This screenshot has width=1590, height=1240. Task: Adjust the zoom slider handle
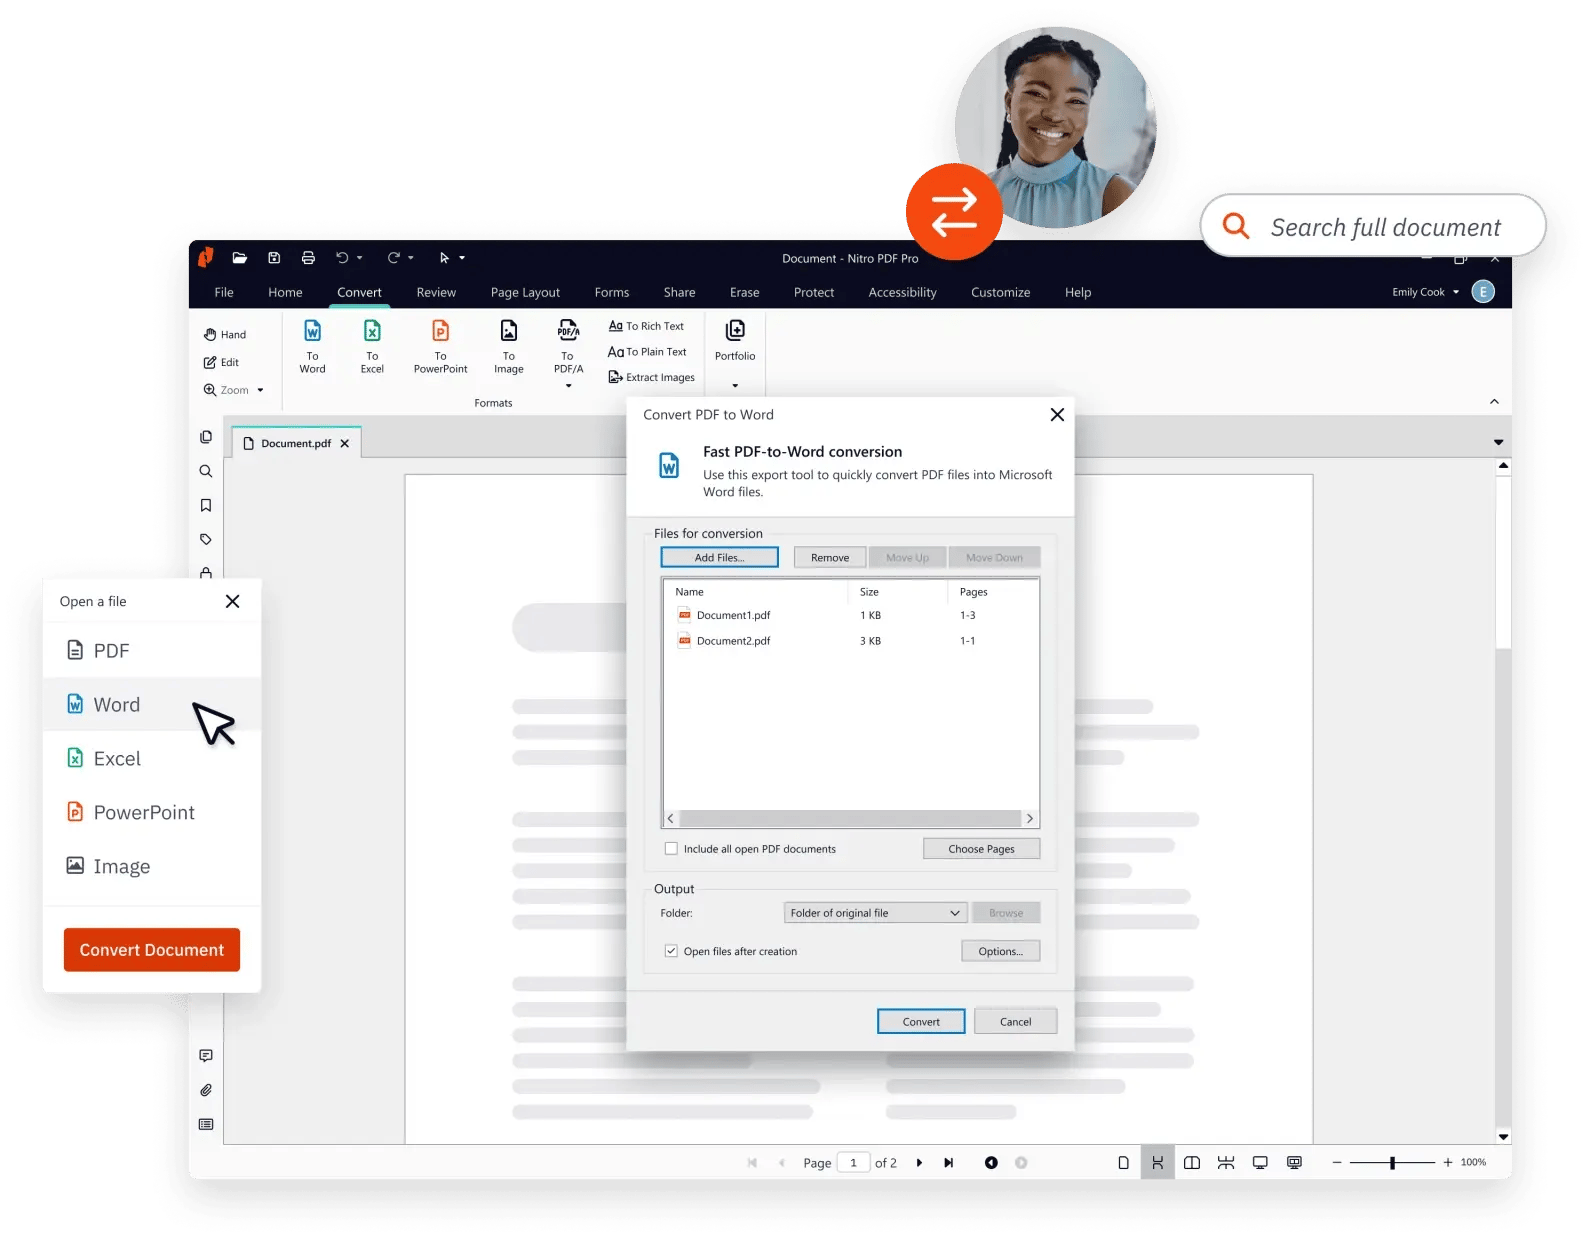[1392, 1163]
